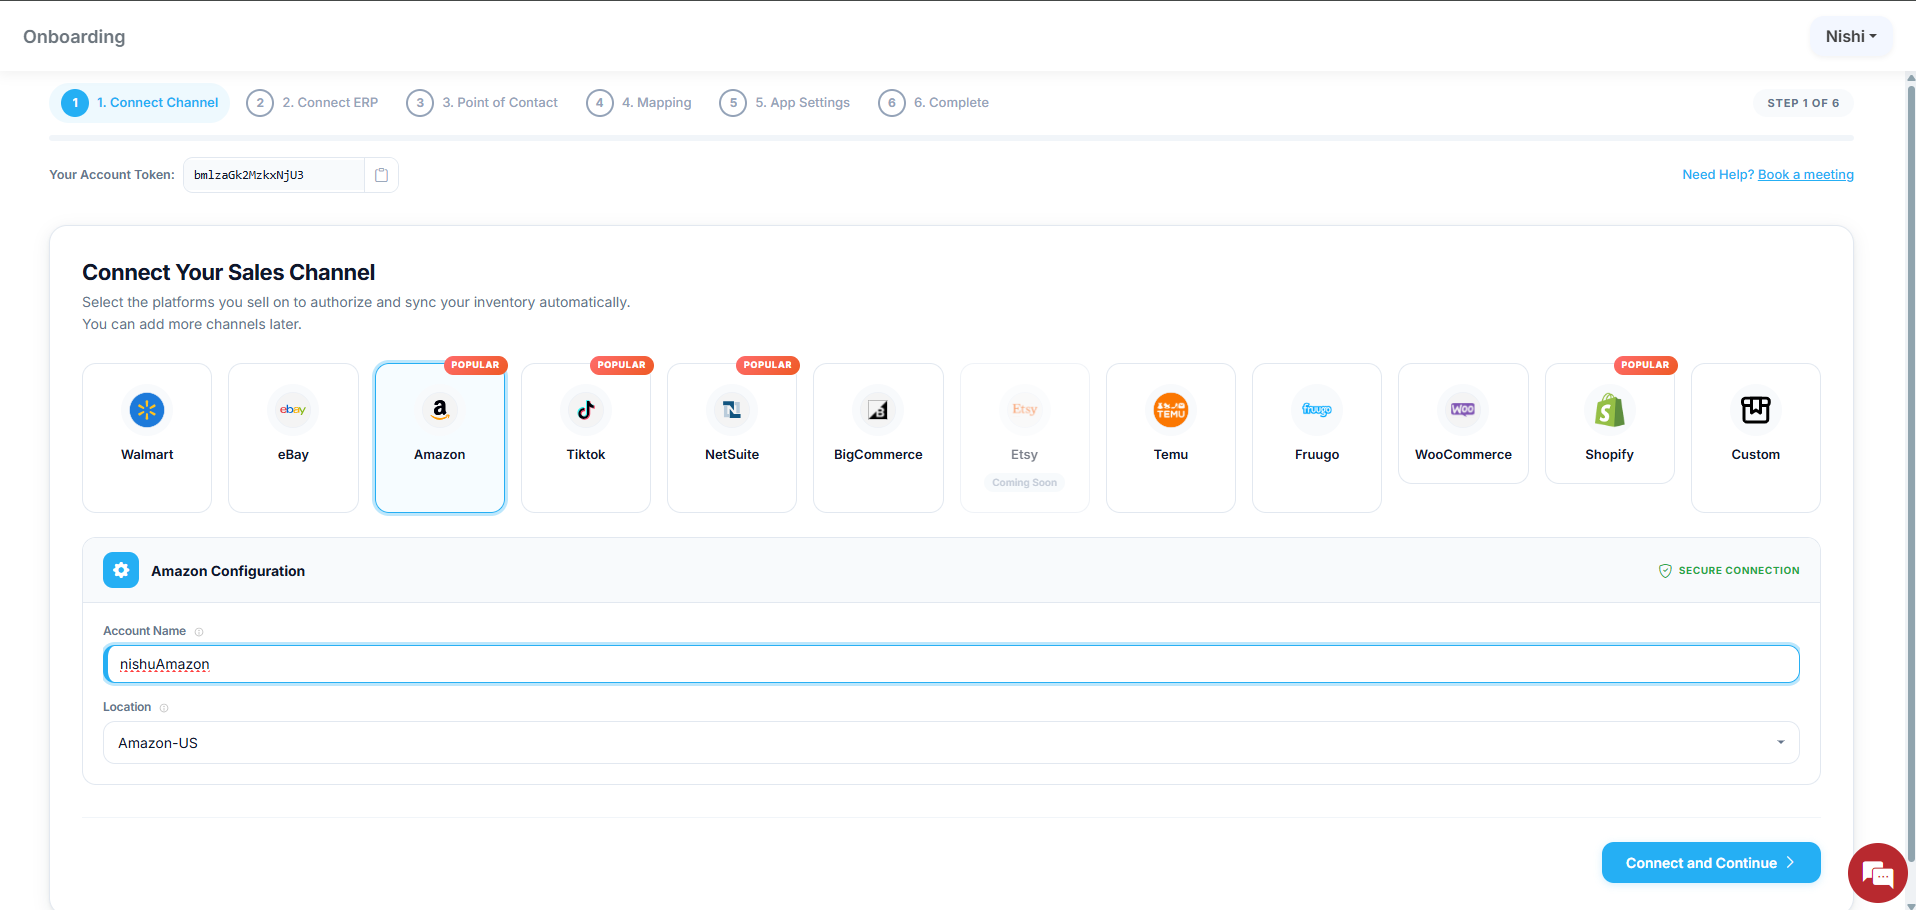Screen dimensions: 1916x910
Task: Pick the Temu channel icon
Action: 1170,437
